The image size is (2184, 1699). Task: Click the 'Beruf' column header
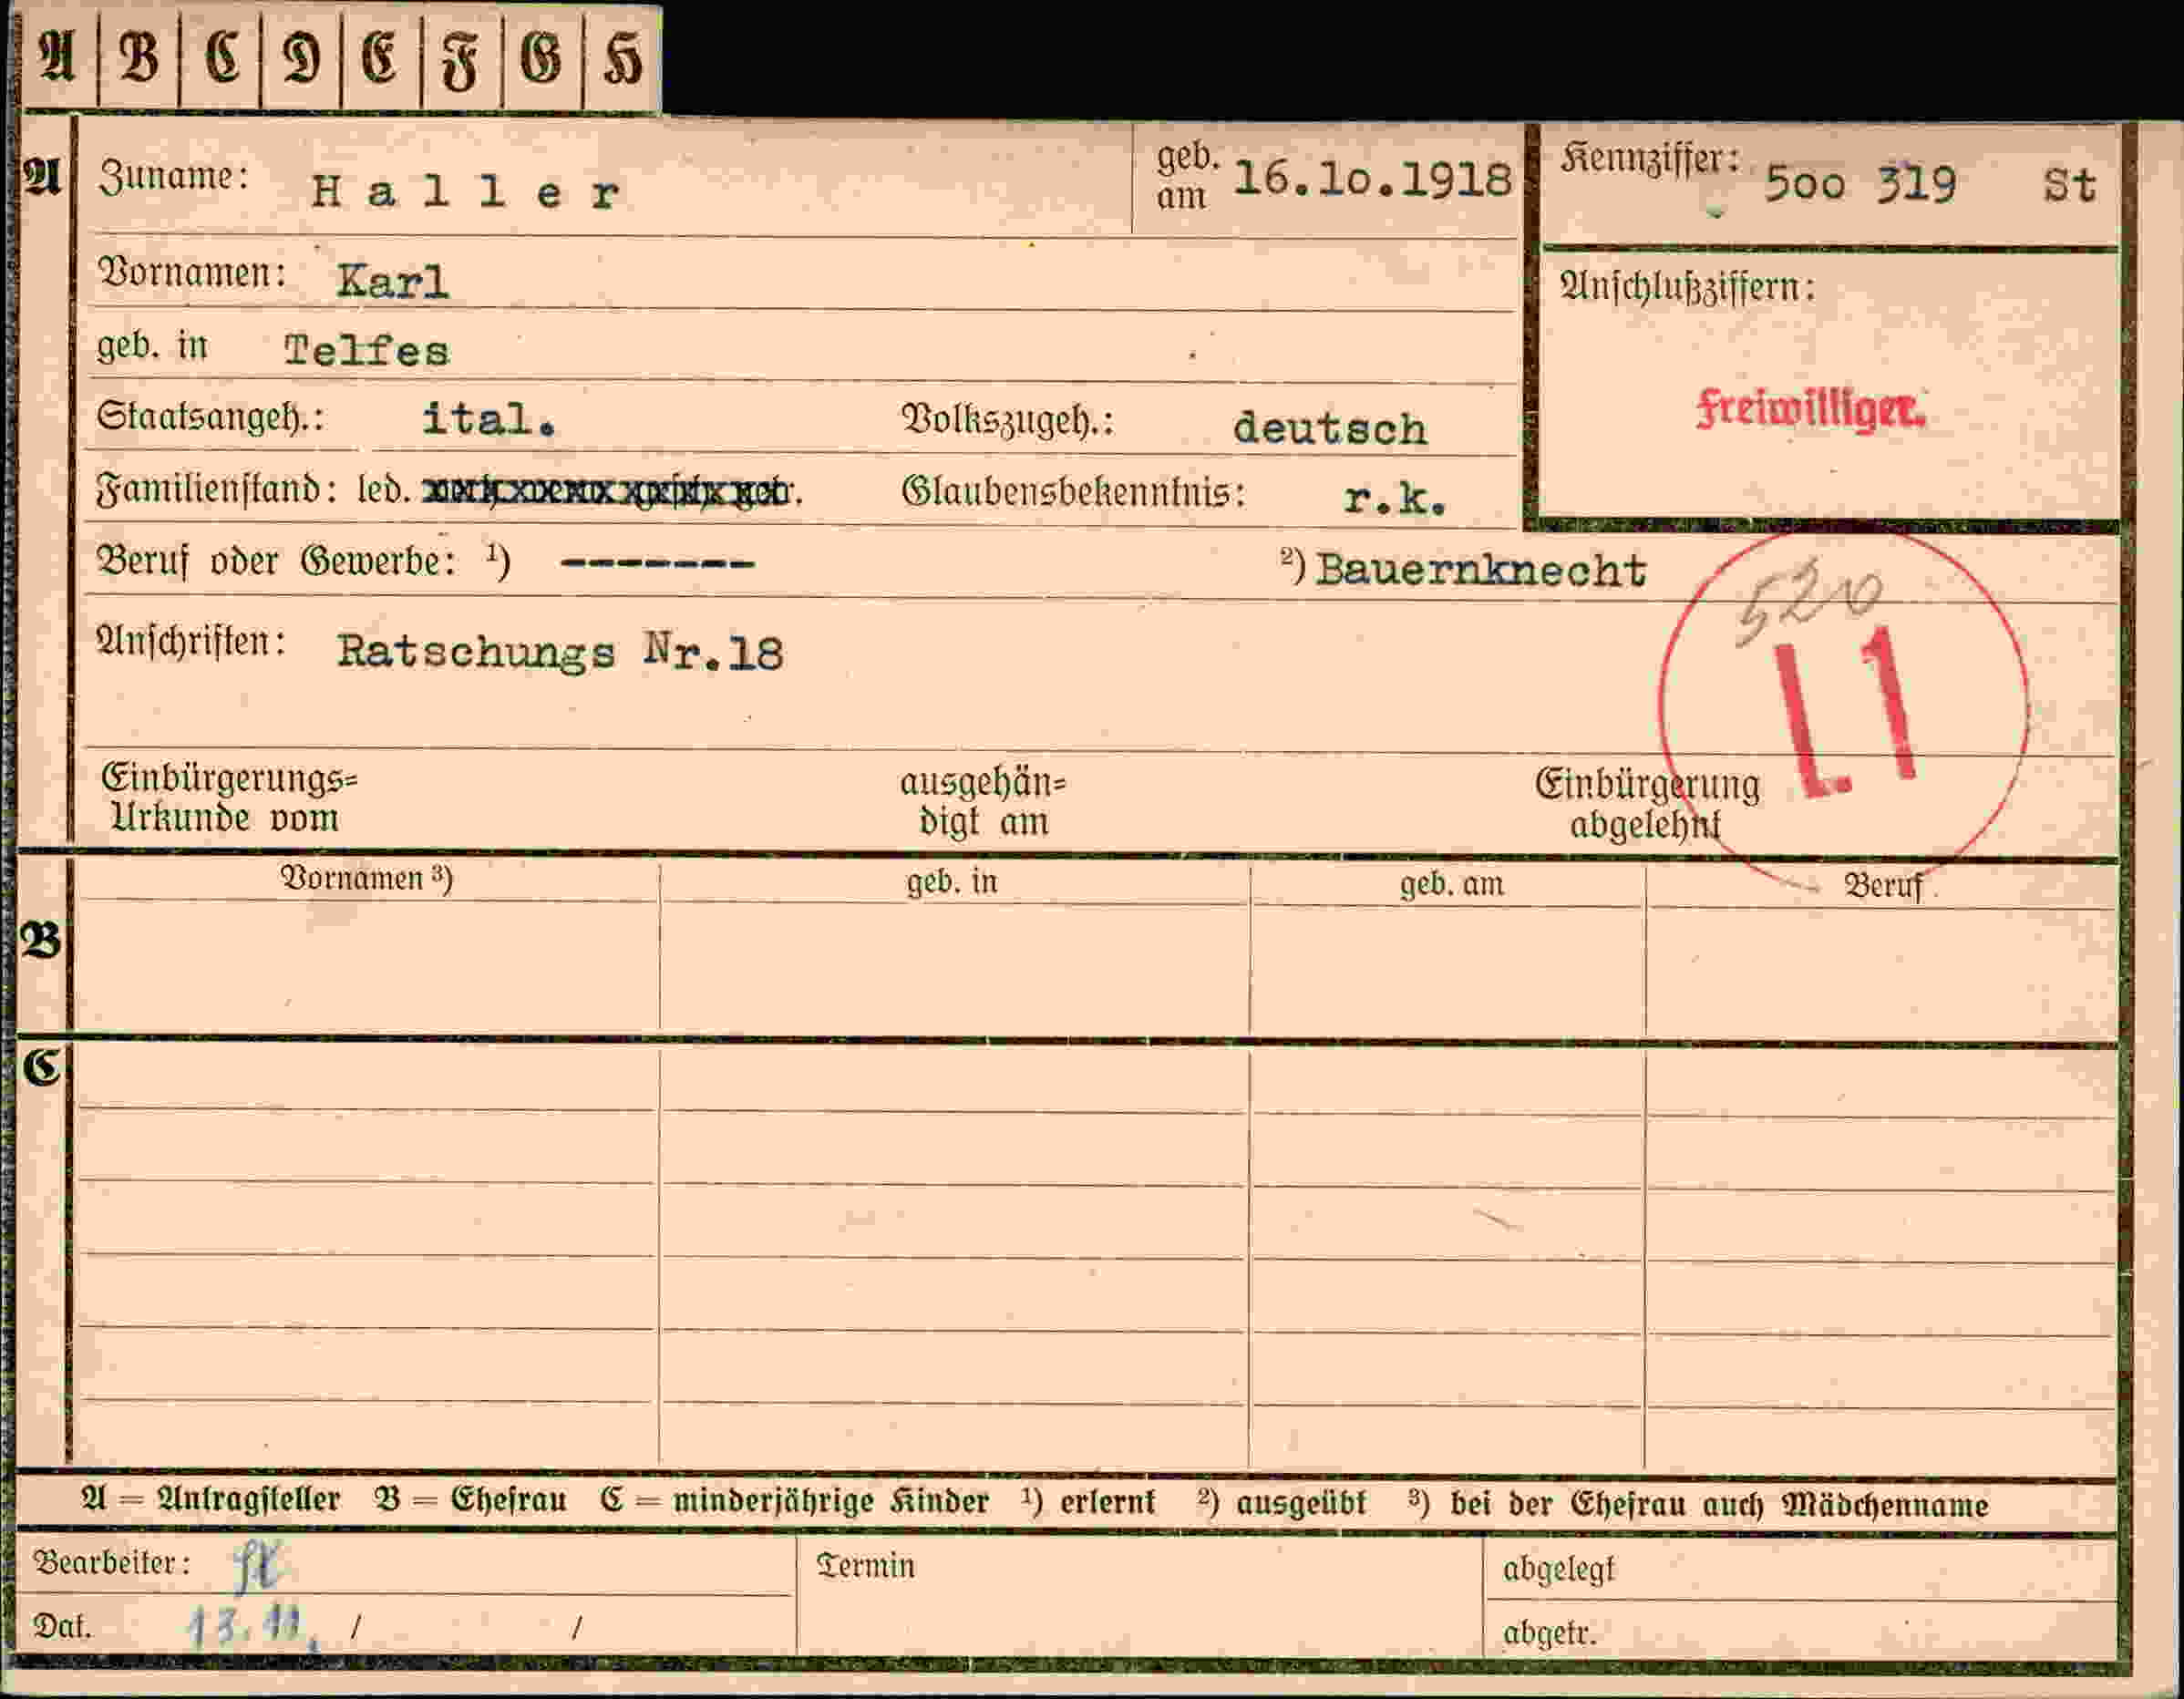[x=1882, y=886]
